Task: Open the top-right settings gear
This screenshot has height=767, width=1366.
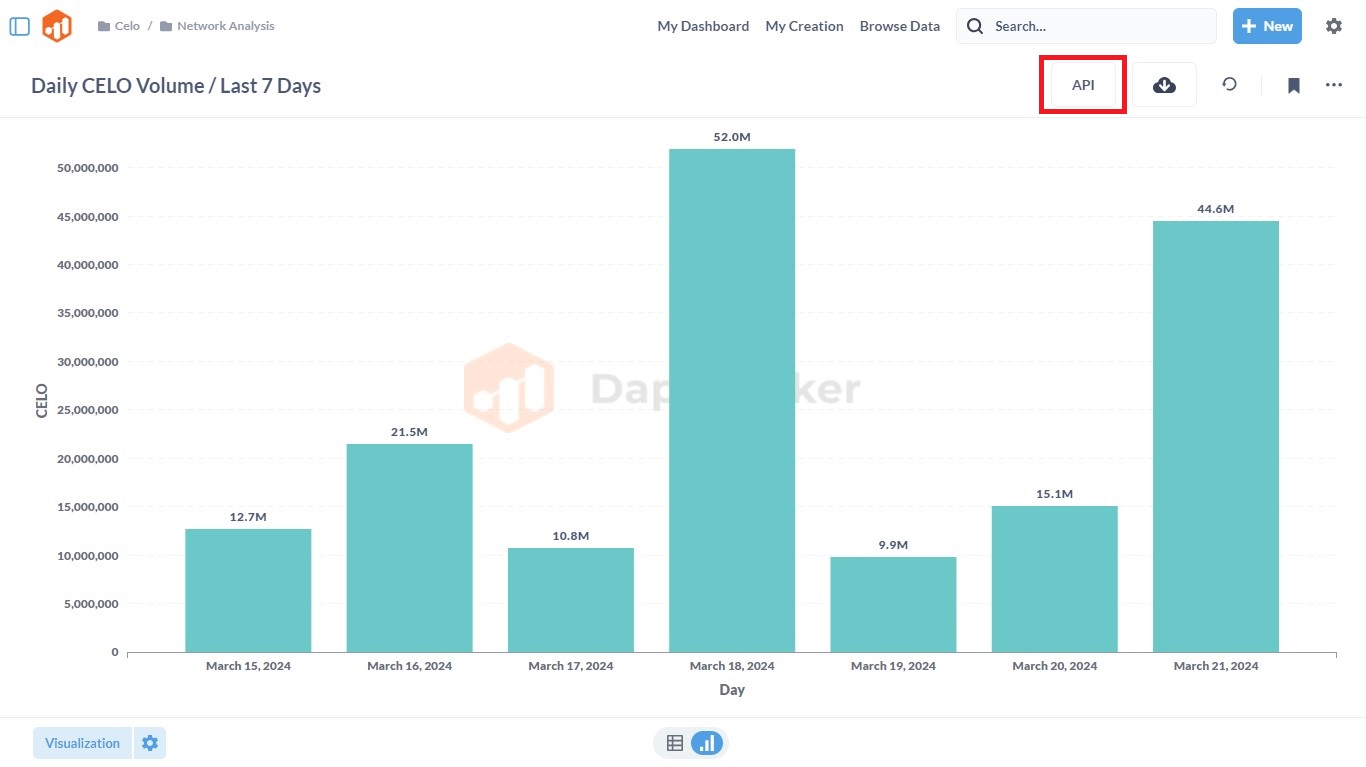Action: 1333,26
